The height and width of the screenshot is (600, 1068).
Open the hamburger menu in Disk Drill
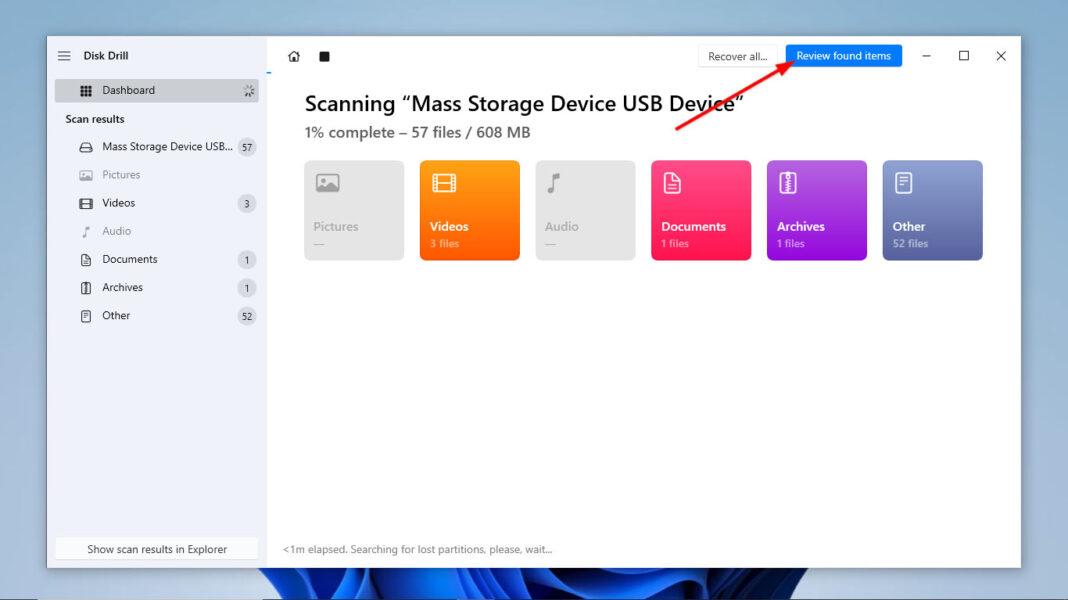(64, 55)
